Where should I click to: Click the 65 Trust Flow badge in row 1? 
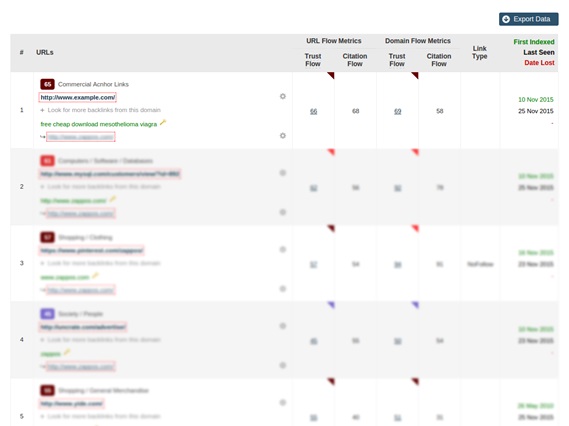[x=47, y=84]
